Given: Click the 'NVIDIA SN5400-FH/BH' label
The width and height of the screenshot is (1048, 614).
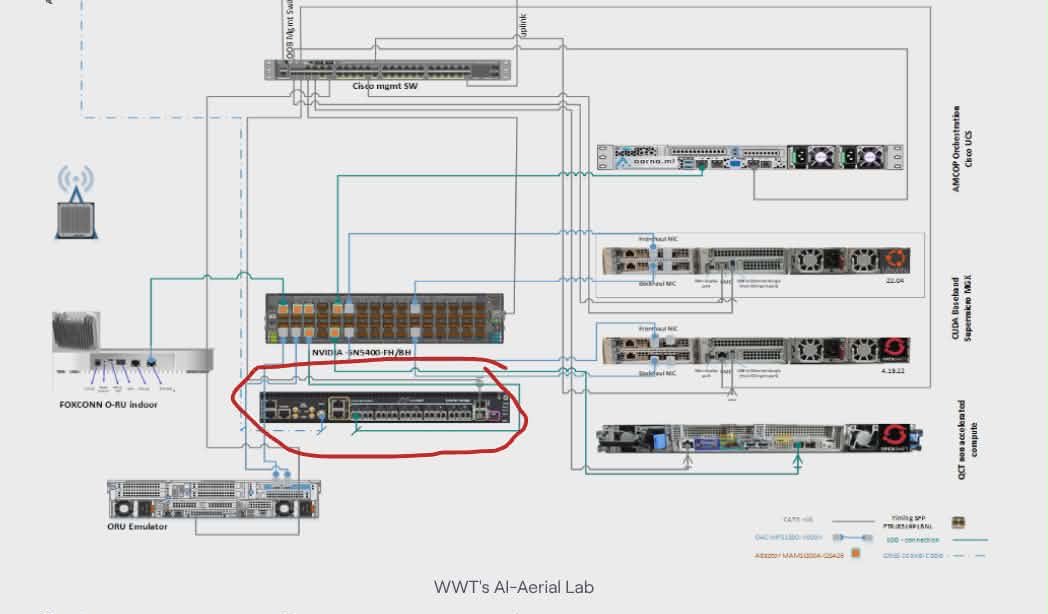Looking at the screenshot, I should [362, 352].
